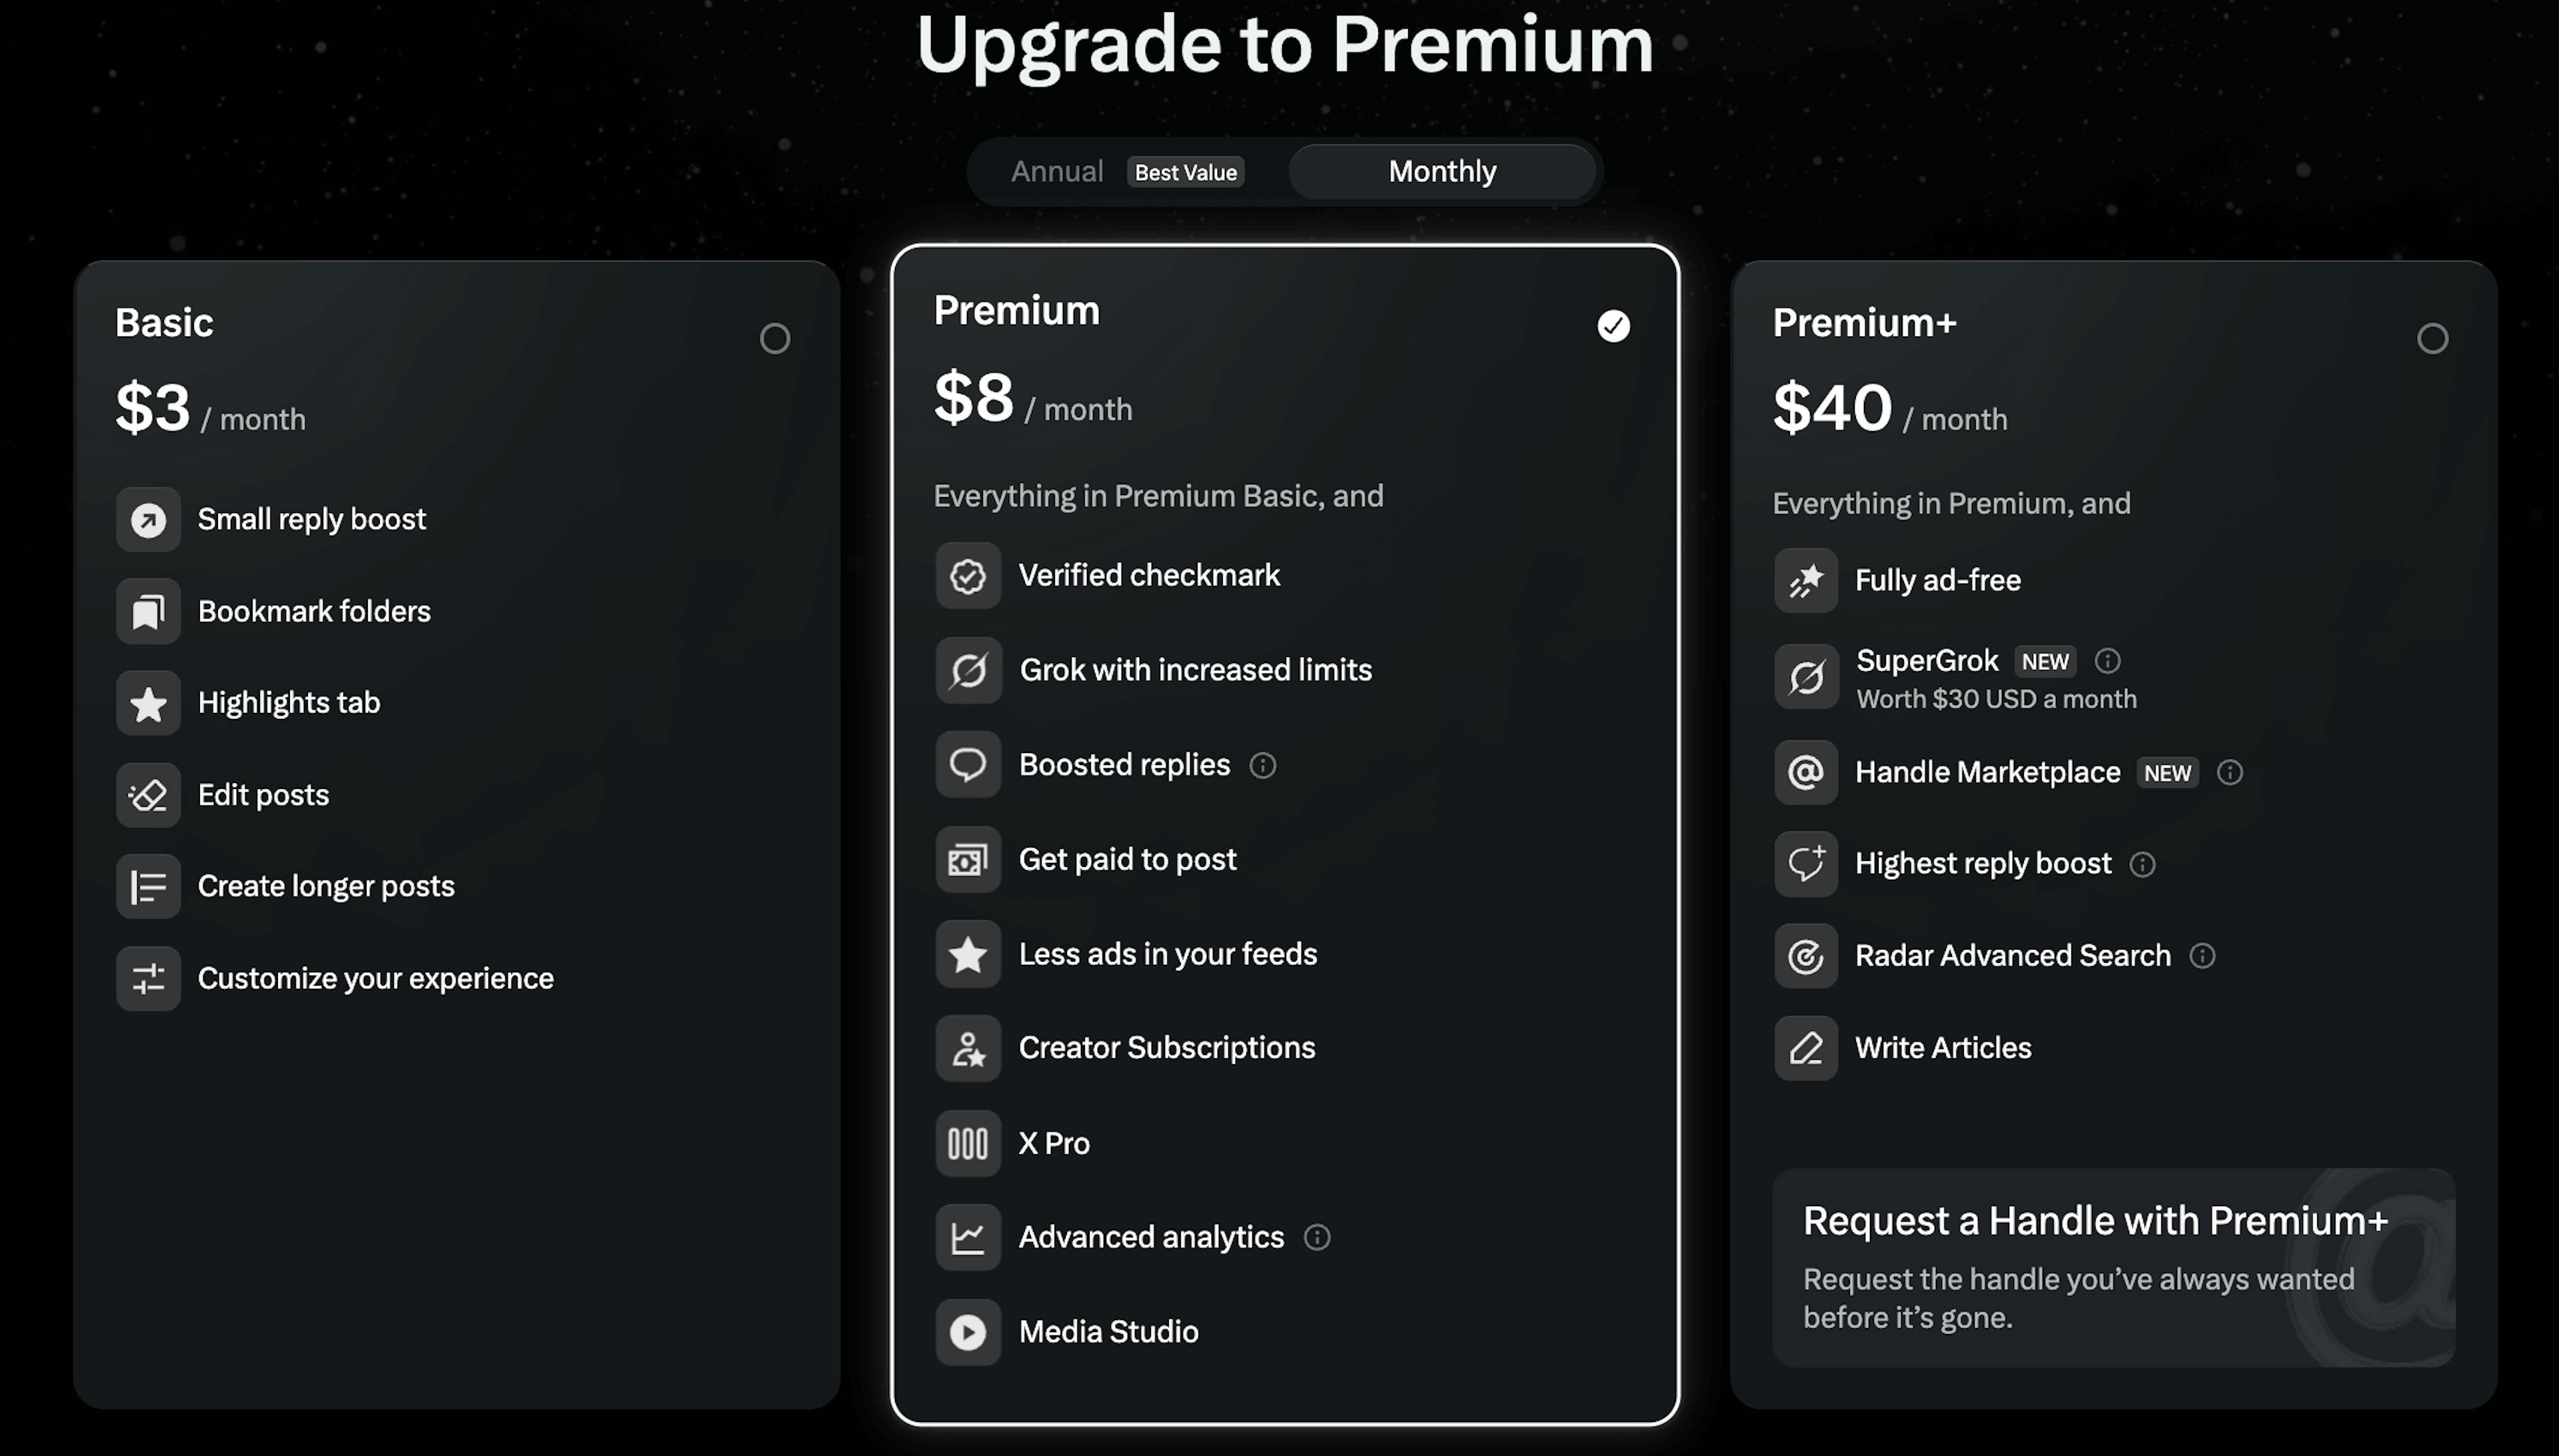Click the Verified checkmark badge icon

(967, 575)
